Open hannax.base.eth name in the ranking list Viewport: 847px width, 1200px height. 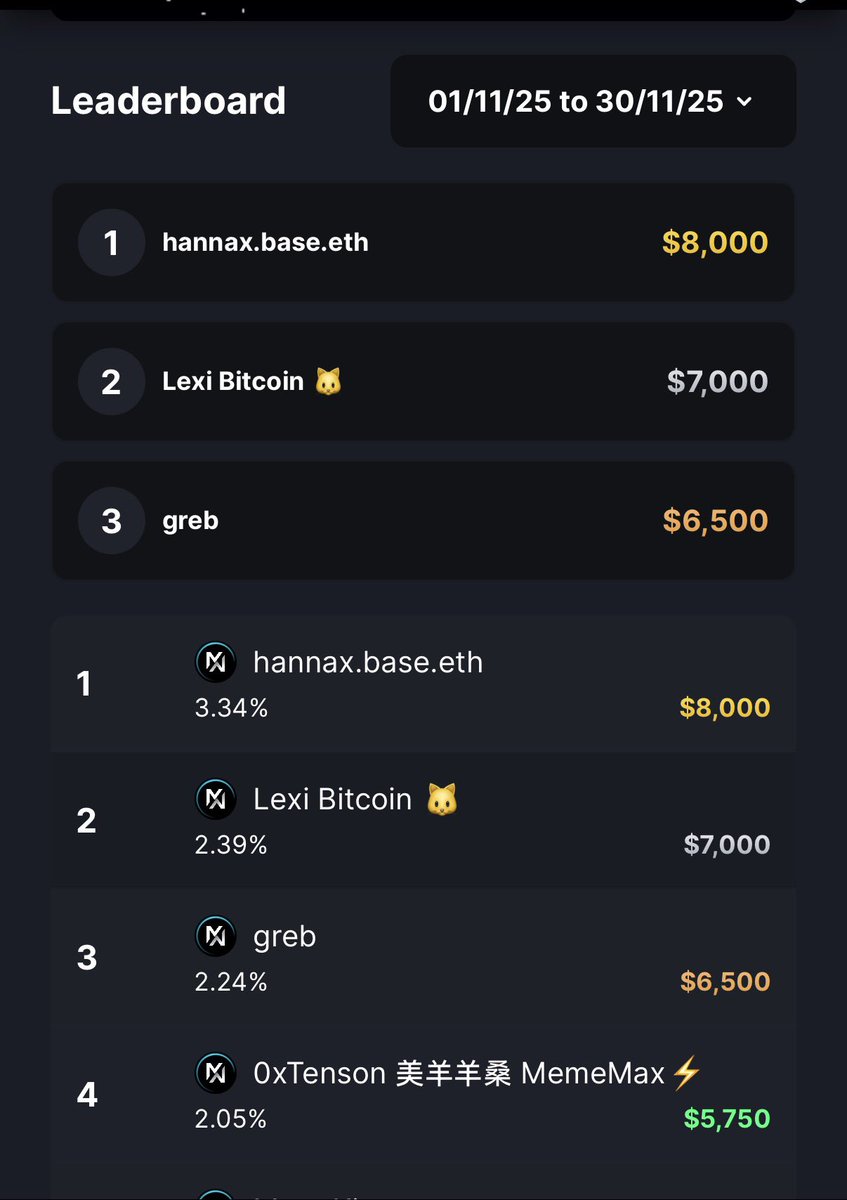pyautogui.click(x=368, y=662)
